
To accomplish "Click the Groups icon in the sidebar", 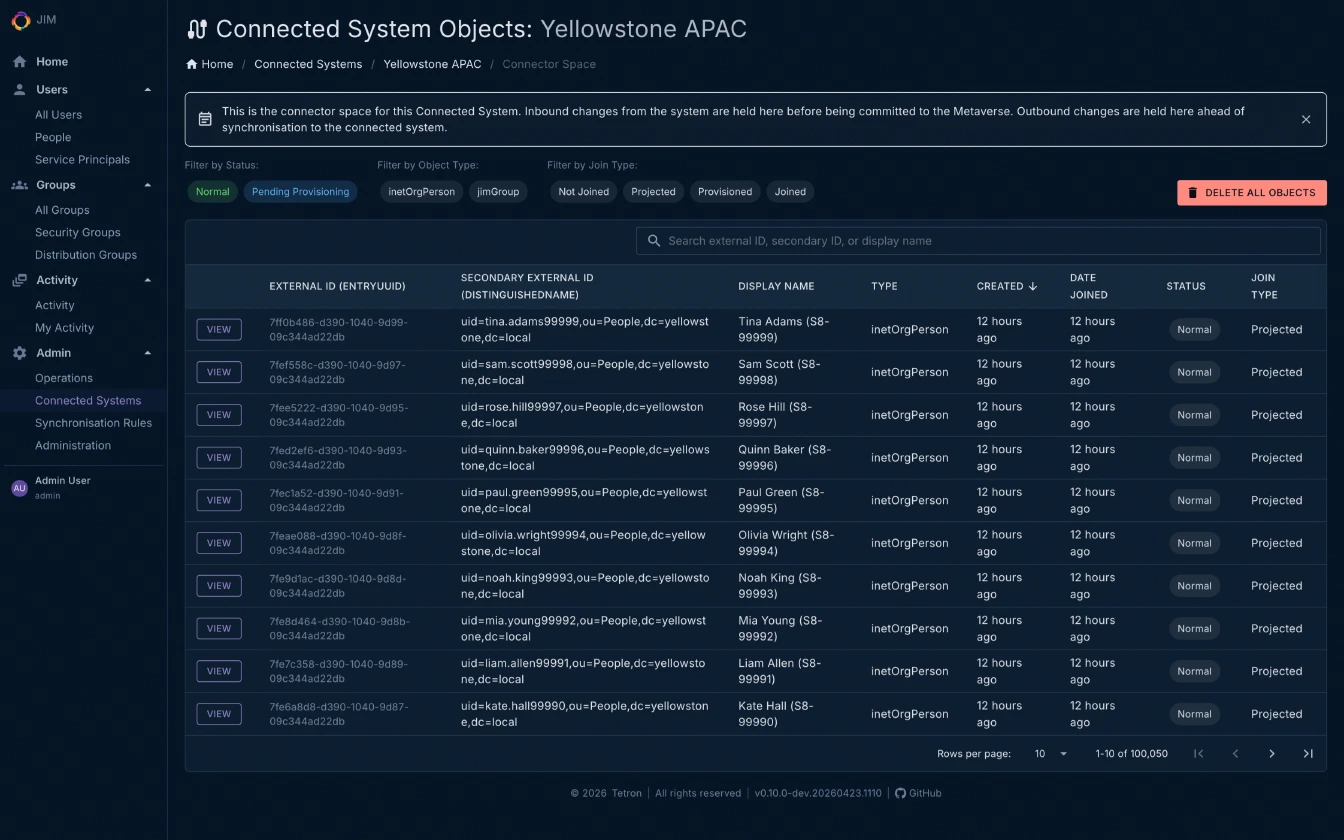I will tap(18, 185).
